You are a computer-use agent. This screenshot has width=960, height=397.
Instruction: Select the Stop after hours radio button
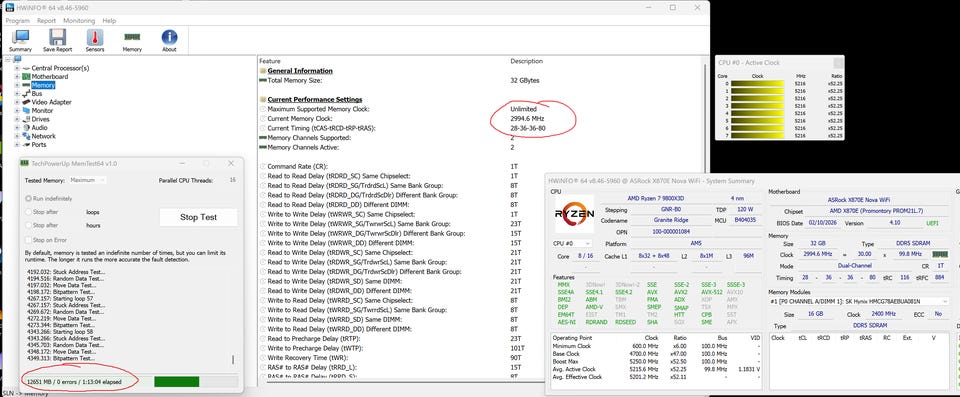[28, 225]
